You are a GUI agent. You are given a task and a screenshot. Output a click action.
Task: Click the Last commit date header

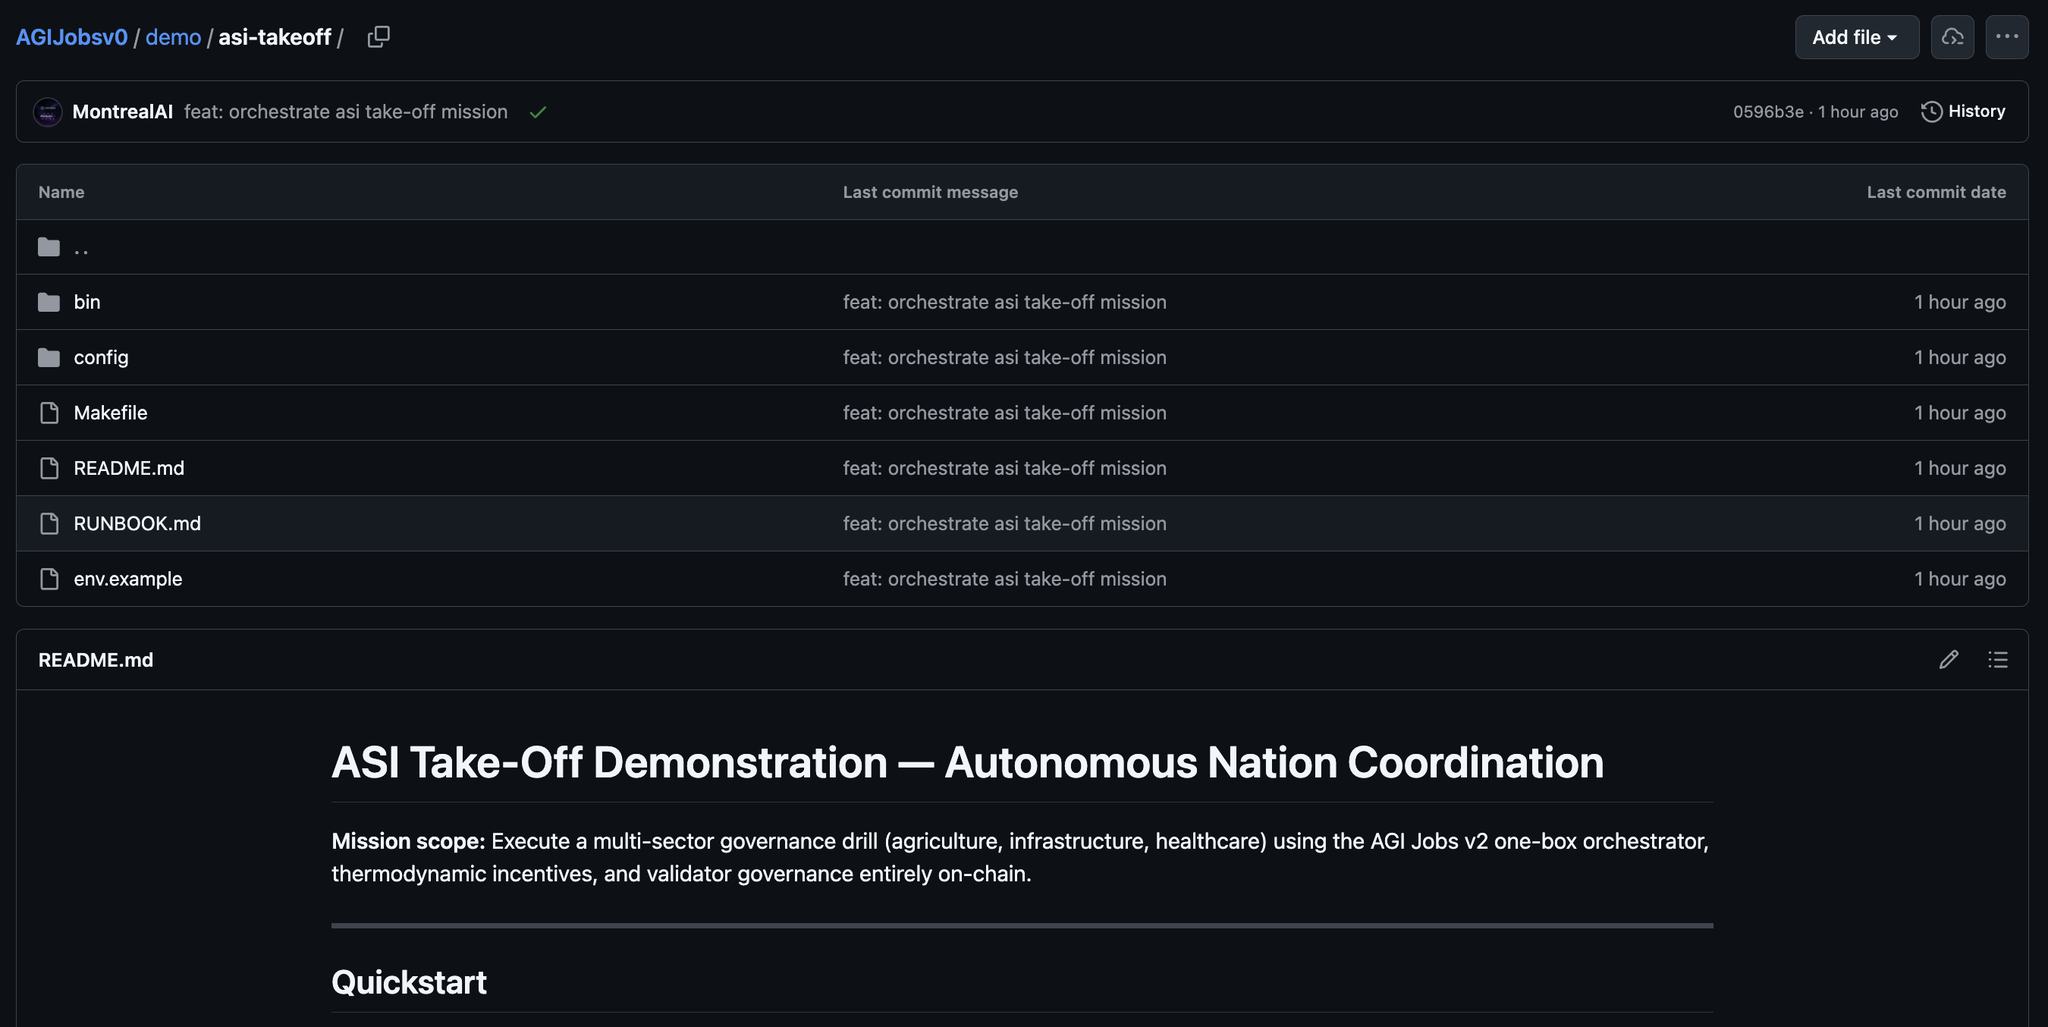coord(1936,192)
